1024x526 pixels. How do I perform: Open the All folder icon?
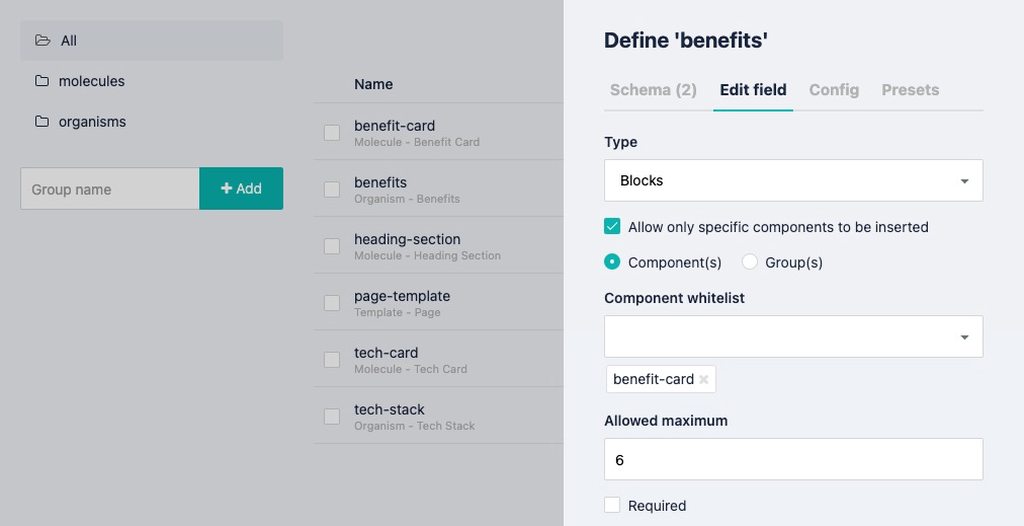[42, 41]
